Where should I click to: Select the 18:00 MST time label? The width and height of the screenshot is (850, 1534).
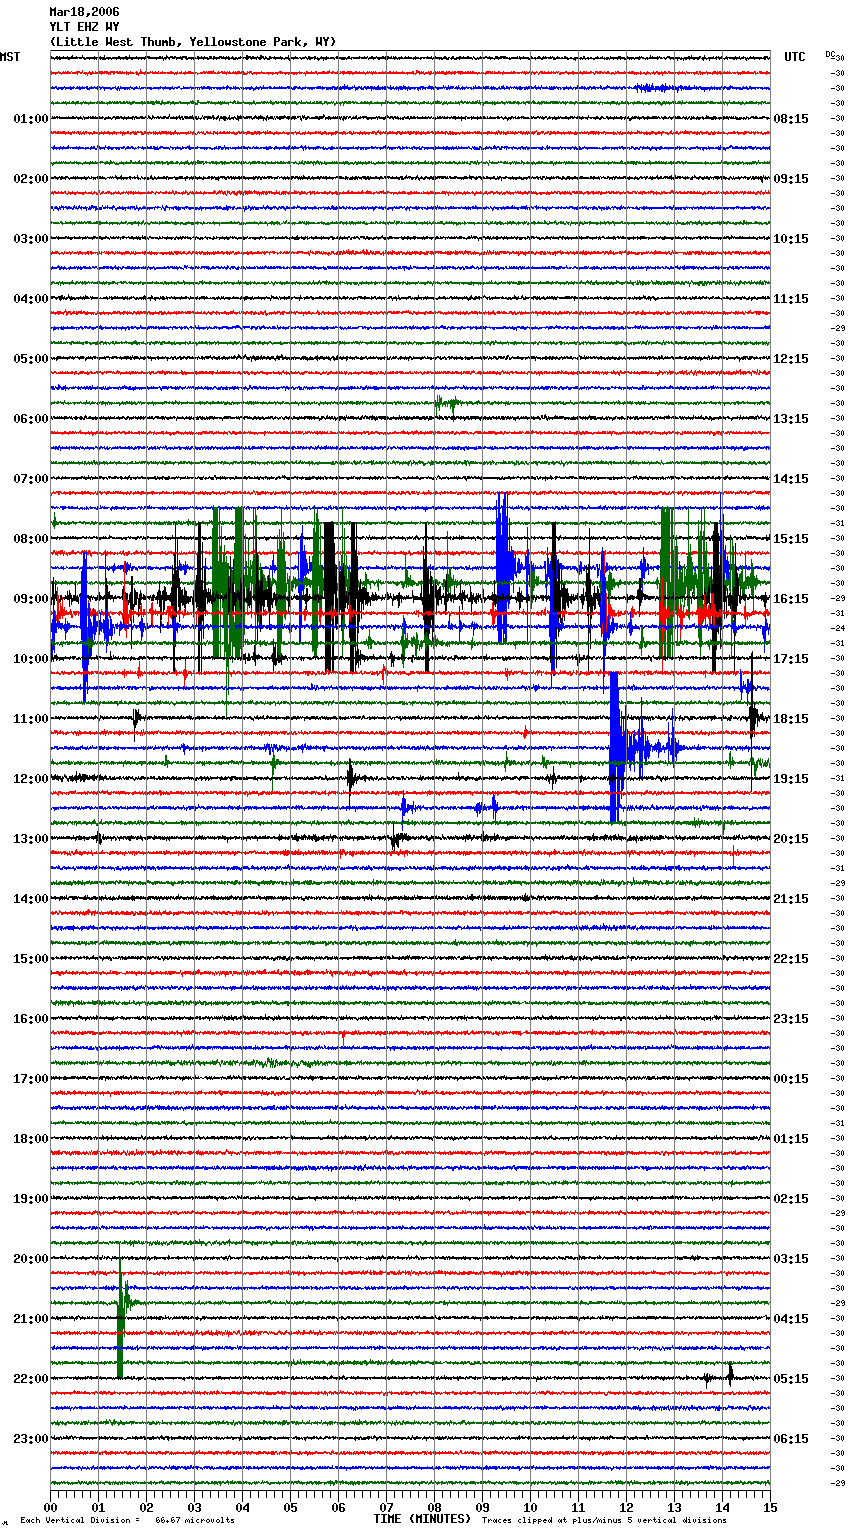click(31, 1139)
